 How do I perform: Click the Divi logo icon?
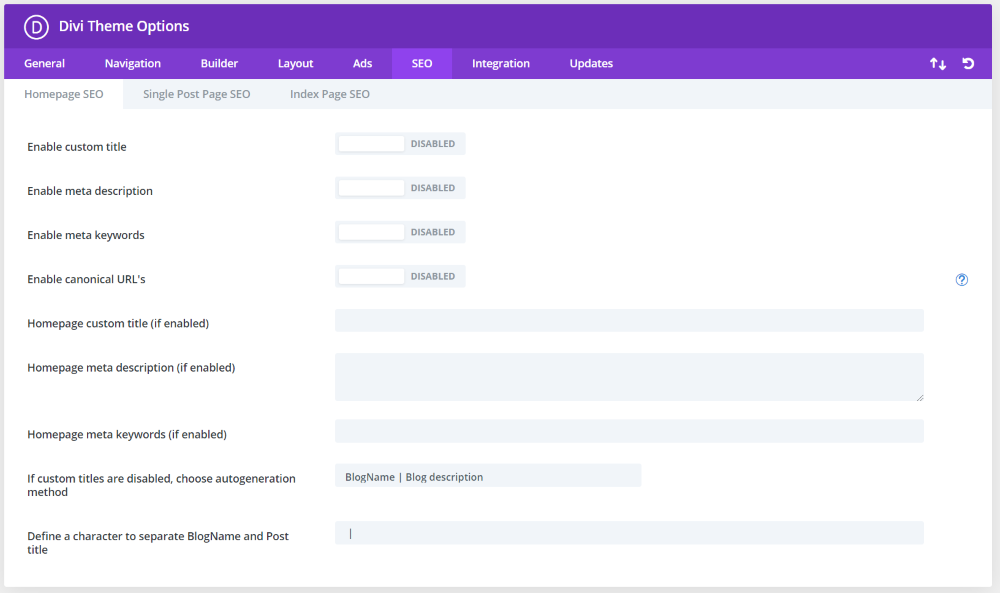(x=36, y=27)
